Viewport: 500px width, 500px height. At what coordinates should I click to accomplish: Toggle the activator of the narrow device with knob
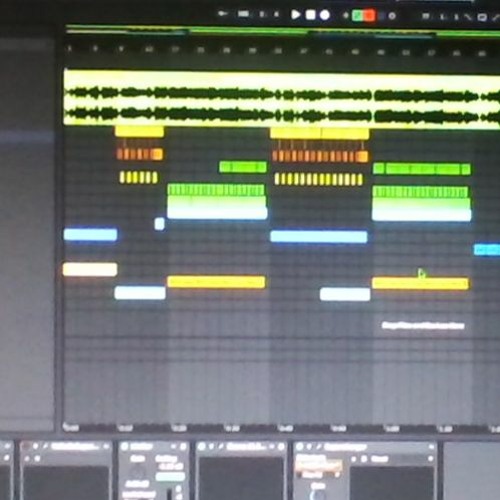point(125,446)
